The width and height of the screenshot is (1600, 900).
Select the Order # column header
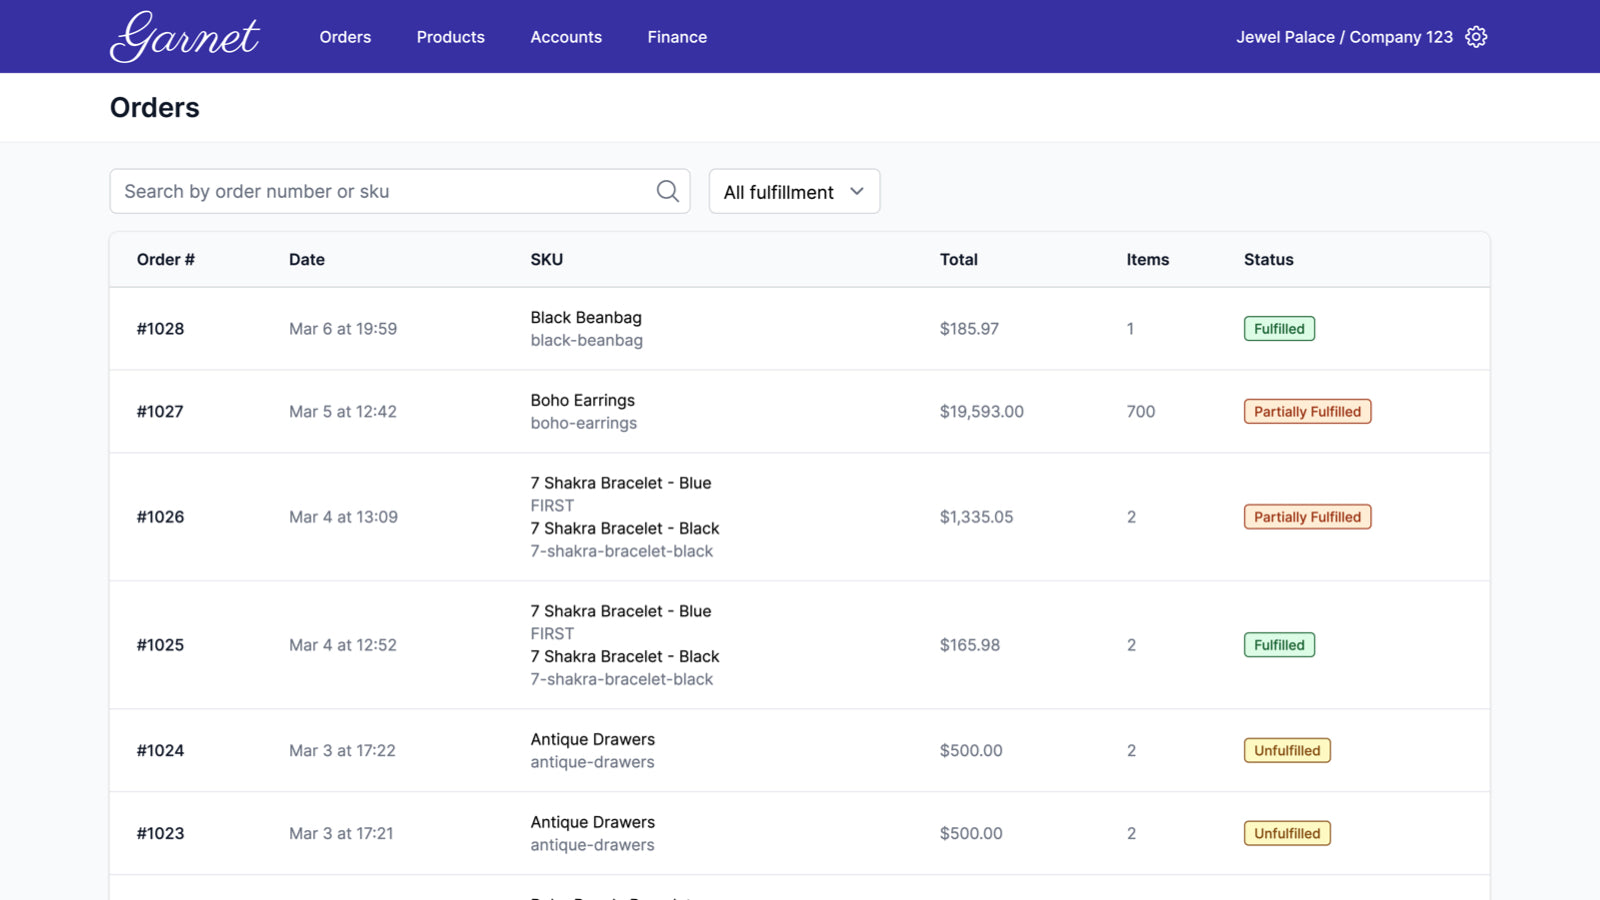point(165,259)
